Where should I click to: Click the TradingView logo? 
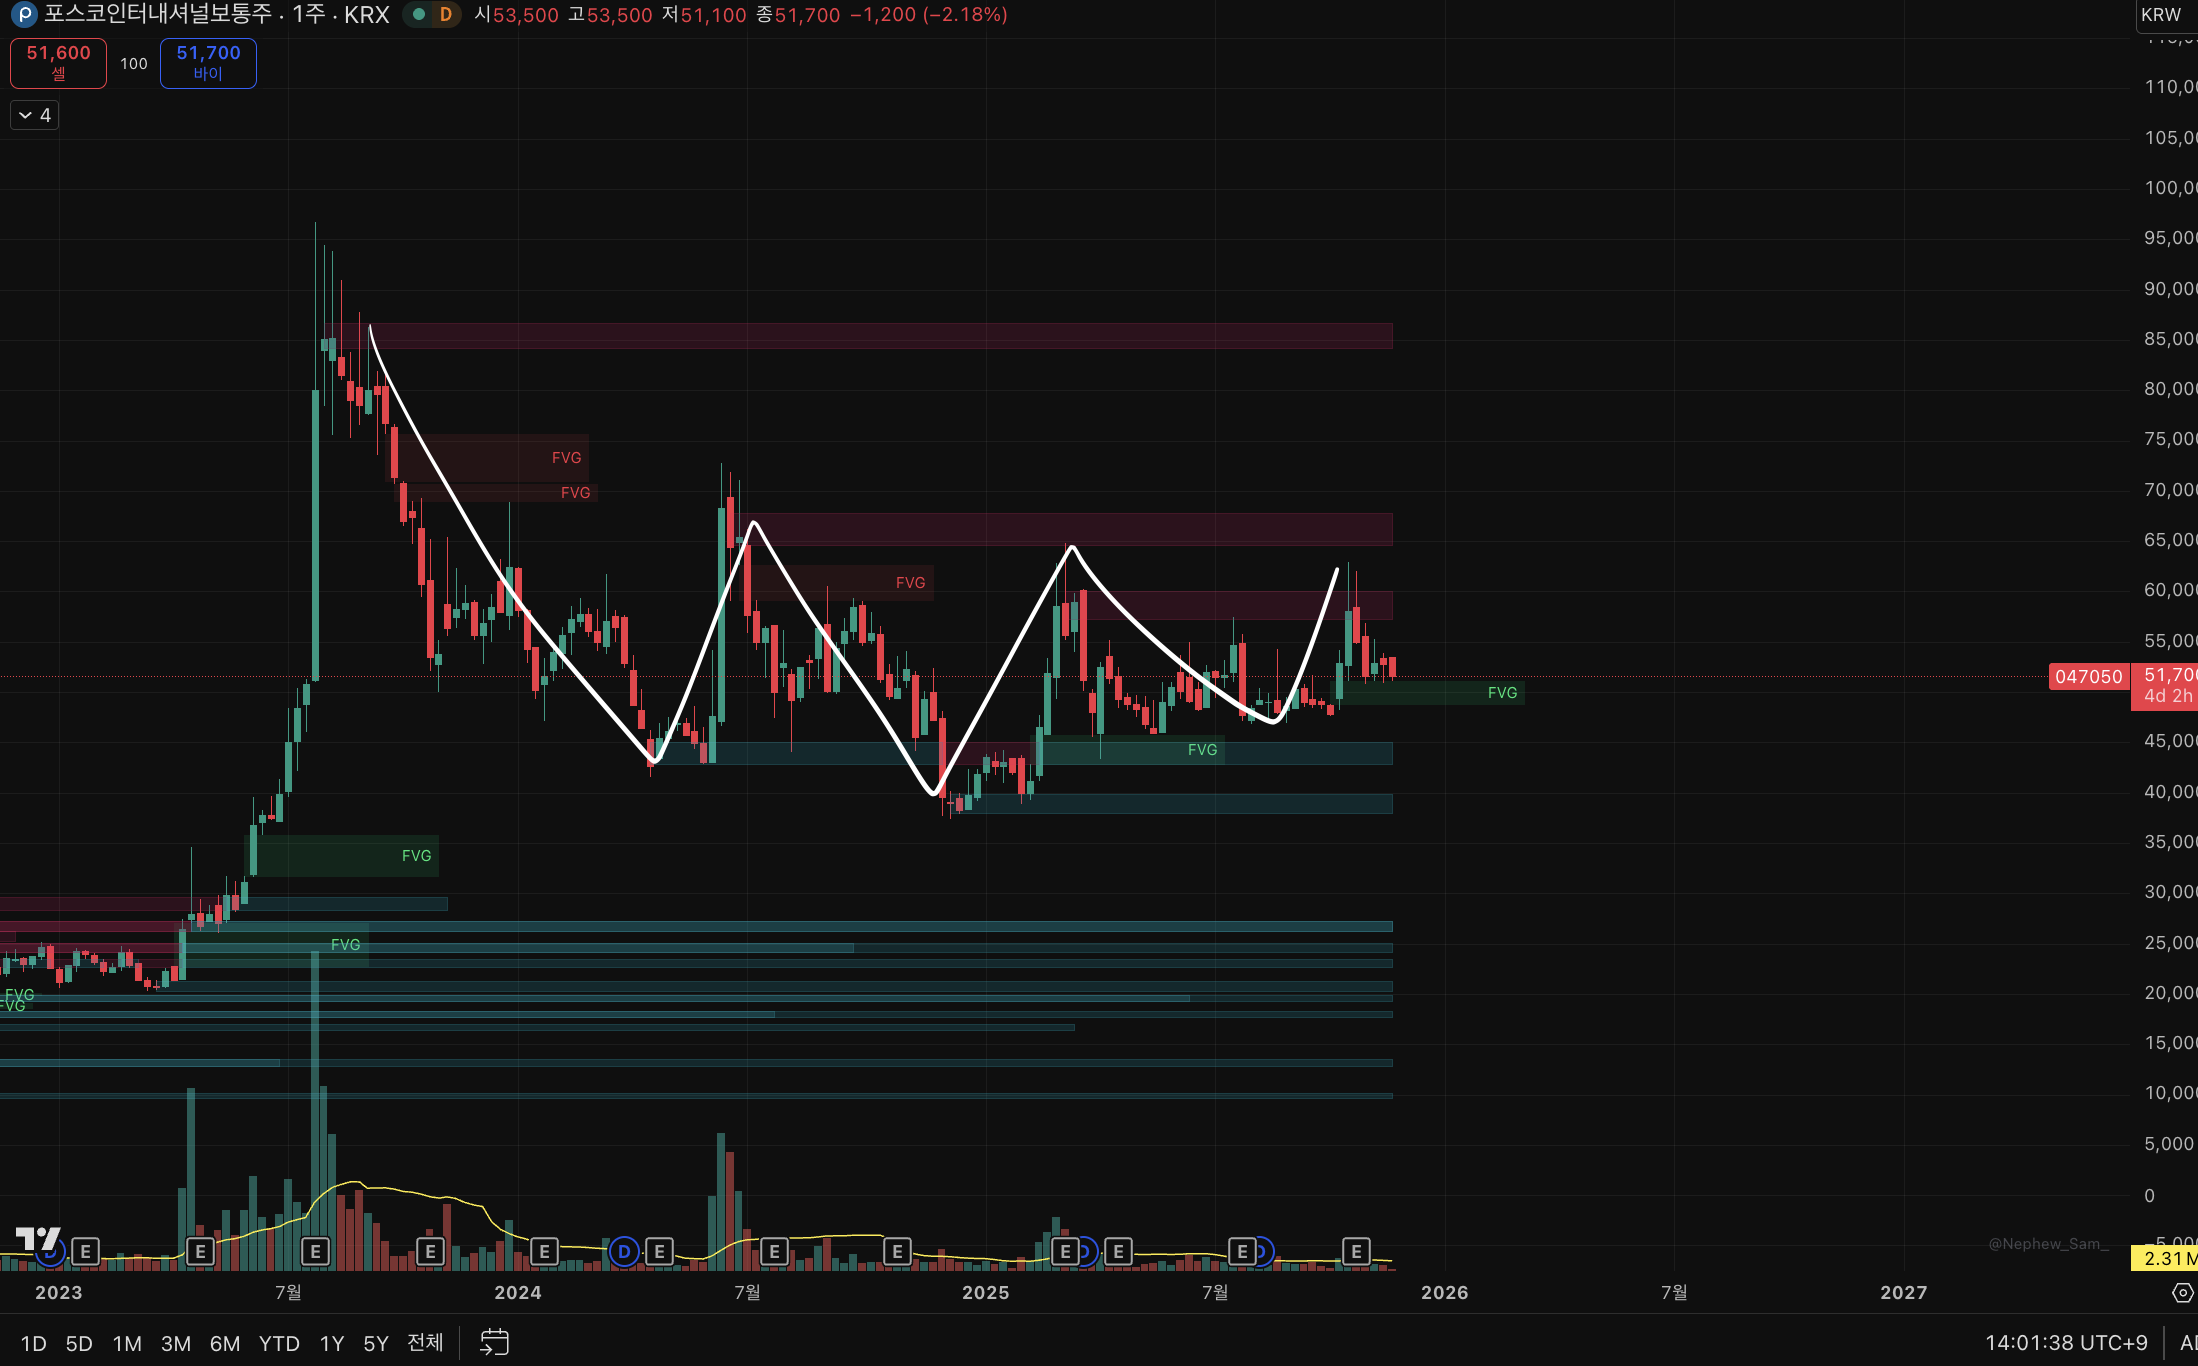(x=38, y=1239)
